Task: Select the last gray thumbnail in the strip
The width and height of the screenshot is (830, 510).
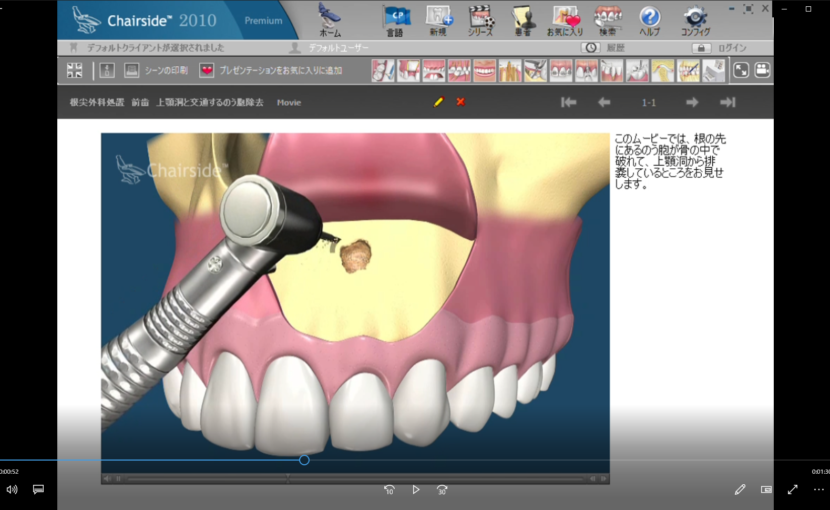Action: pos(713,70)
